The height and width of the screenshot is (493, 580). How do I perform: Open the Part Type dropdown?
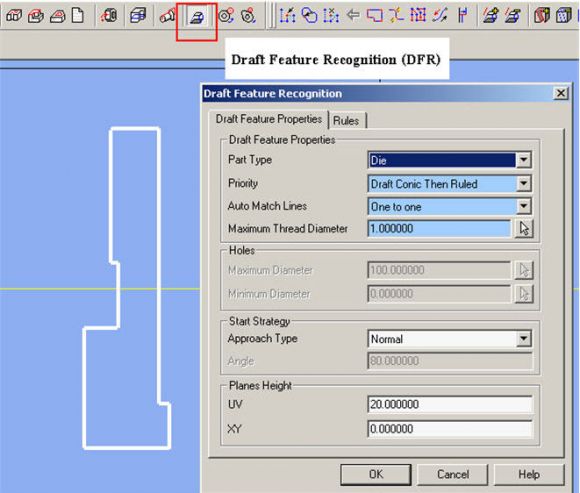coord(523,160)
